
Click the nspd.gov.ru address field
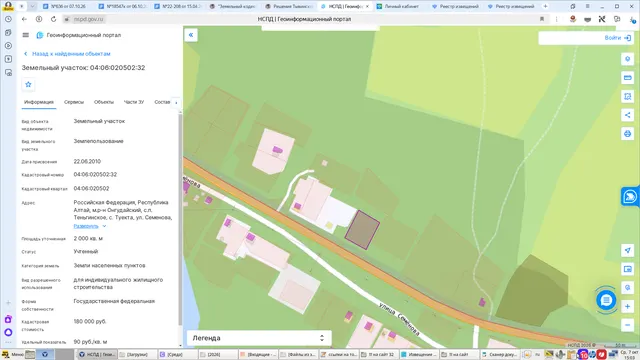(89, 19)
